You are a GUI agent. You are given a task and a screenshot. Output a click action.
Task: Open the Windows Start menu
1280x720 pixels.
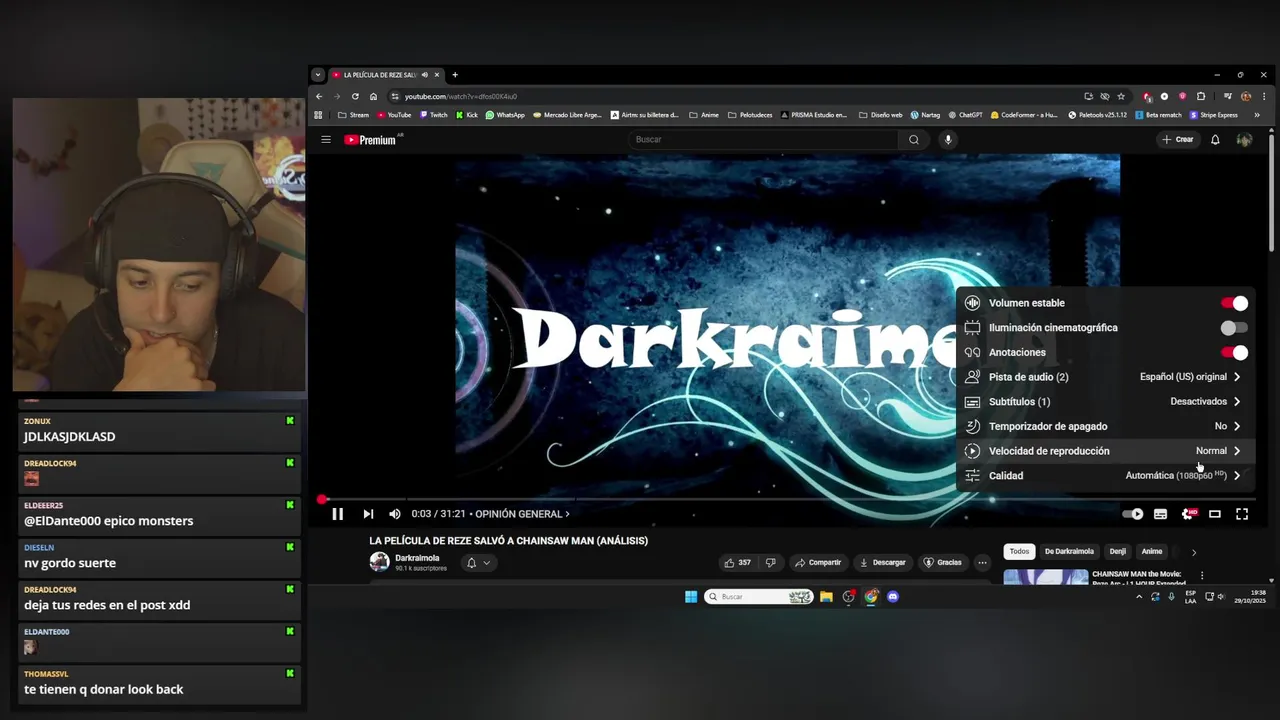tap(691, 597)
